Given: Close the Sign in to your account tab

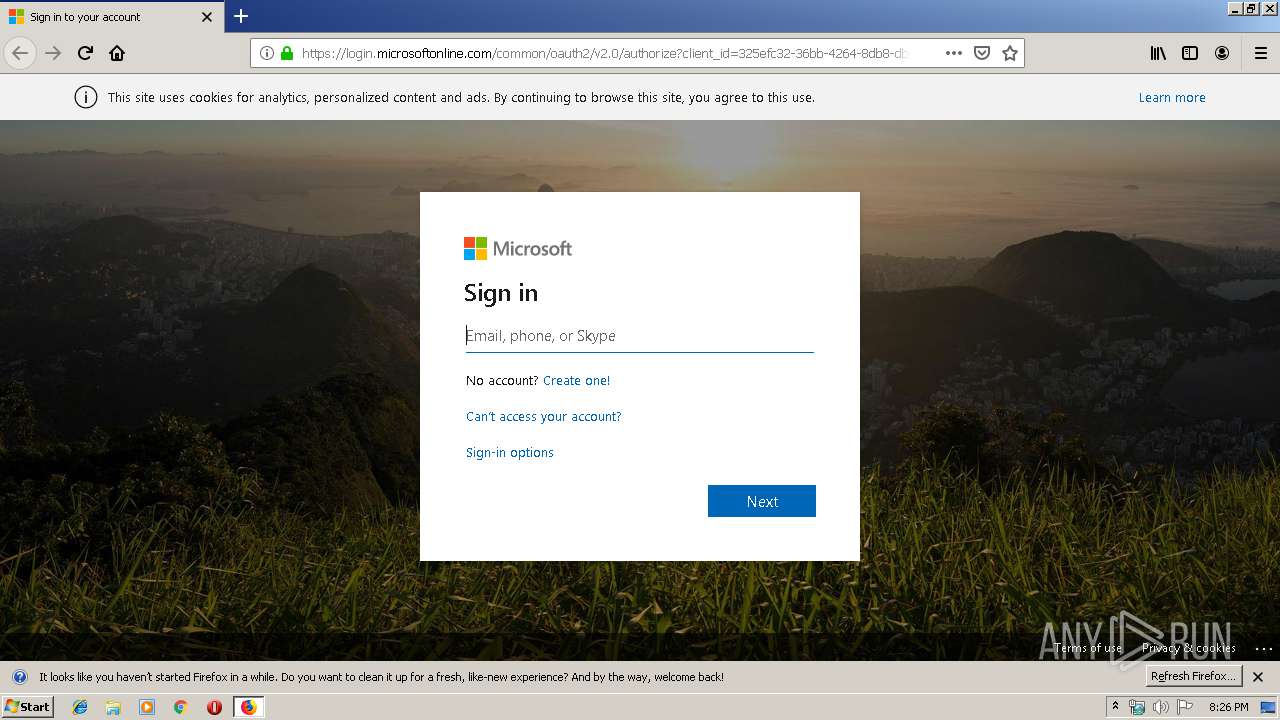Looking at the screenshot, I should pyautogui.click(x=207, y=17).
